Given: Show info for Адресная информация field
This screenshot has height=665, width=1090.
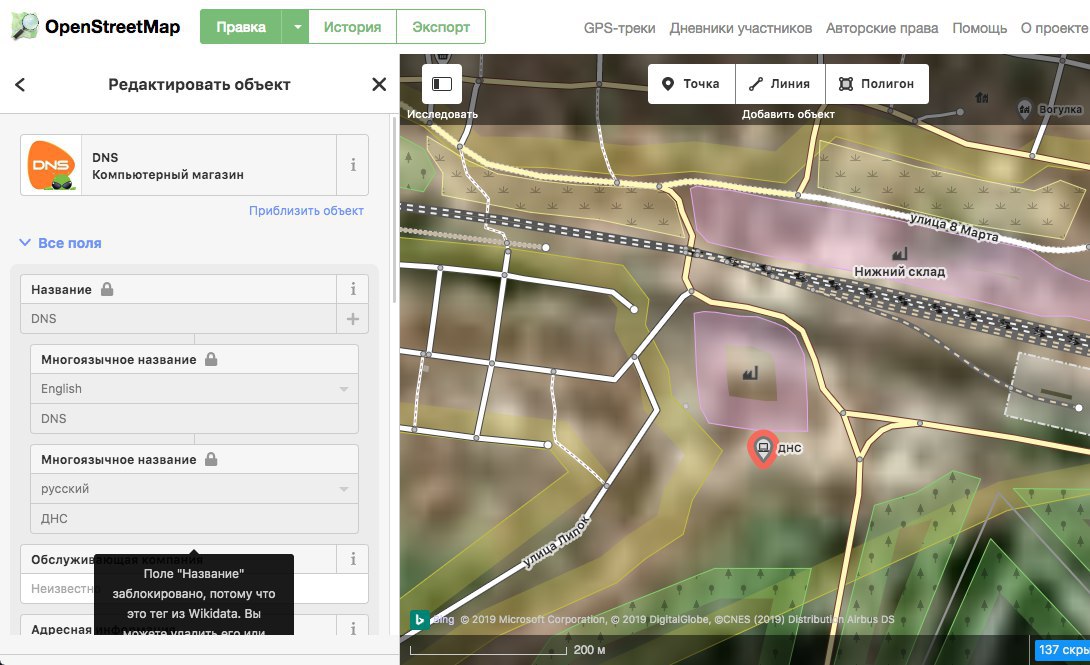Looking at the screenshot, I should click(352, 628).
